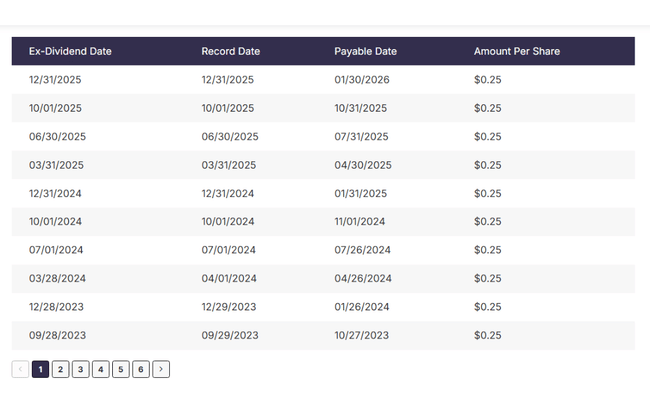Navigate to page 4 in pagination
The height and width of the screenshot is (411, 650).
[x=101, y=369]
